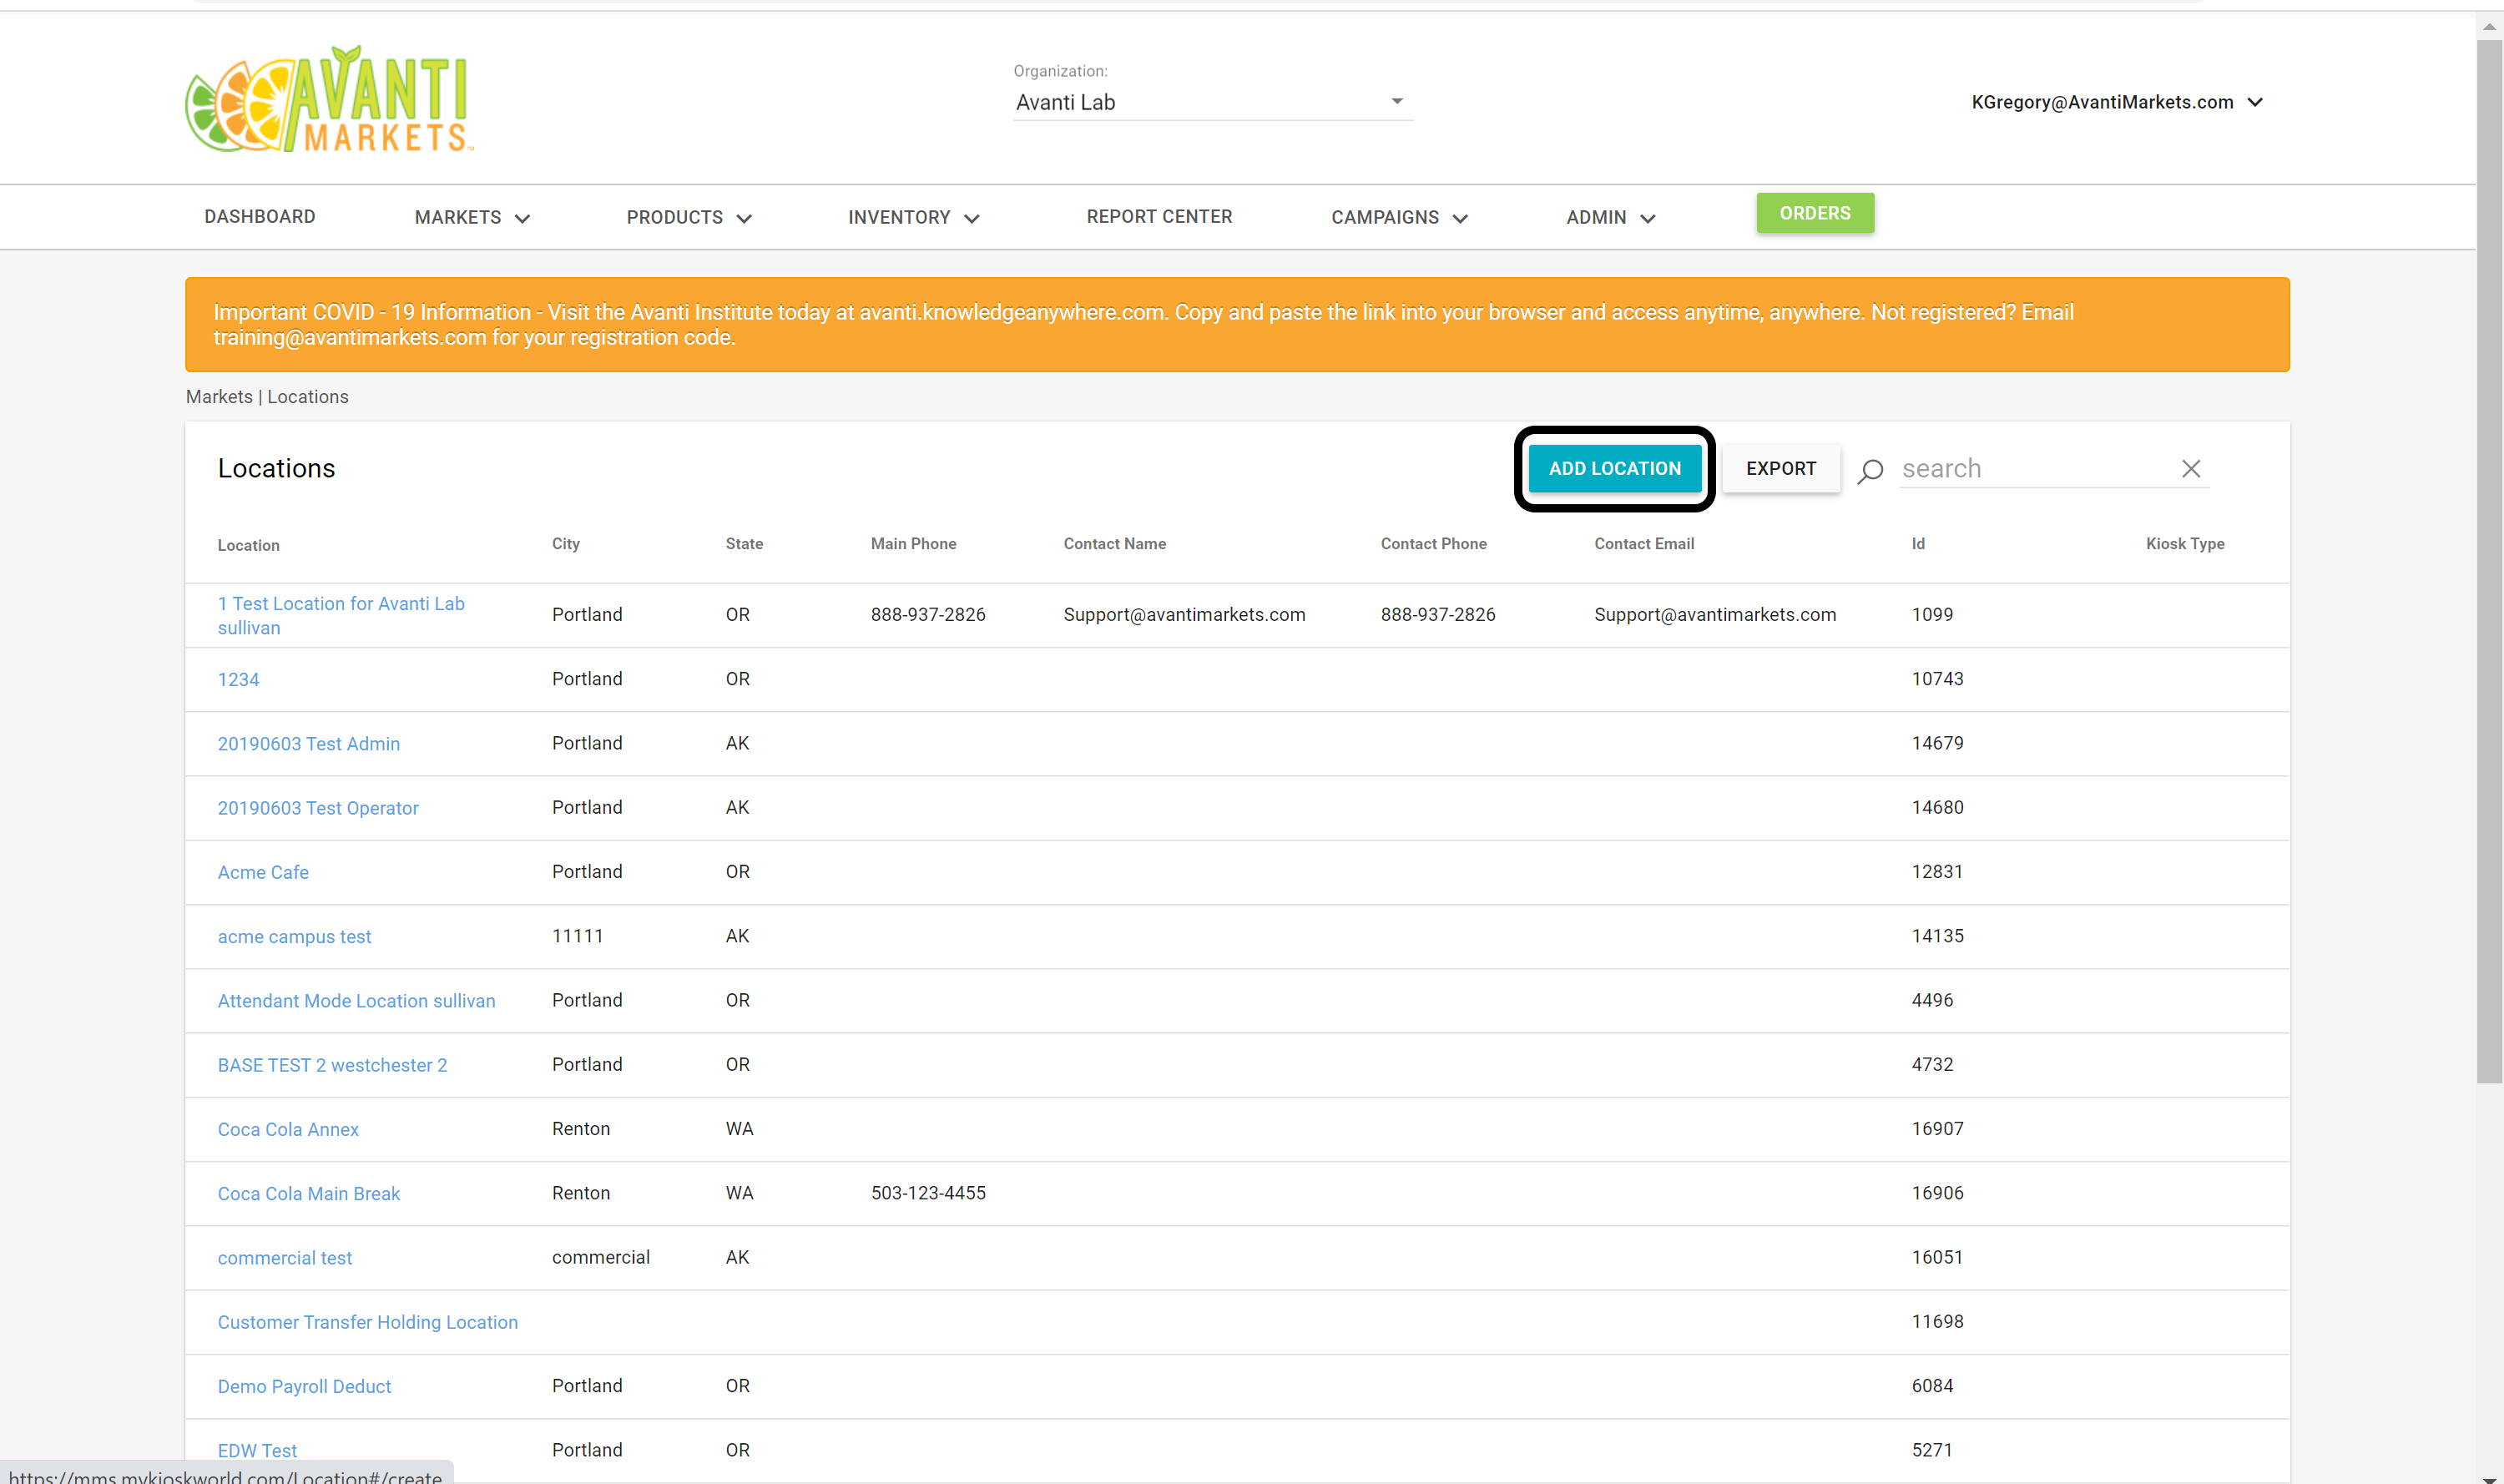Viewport: 2504px width, 1484px height.
Task: Open the Acme Cafe location
Action: coord(263,872)
